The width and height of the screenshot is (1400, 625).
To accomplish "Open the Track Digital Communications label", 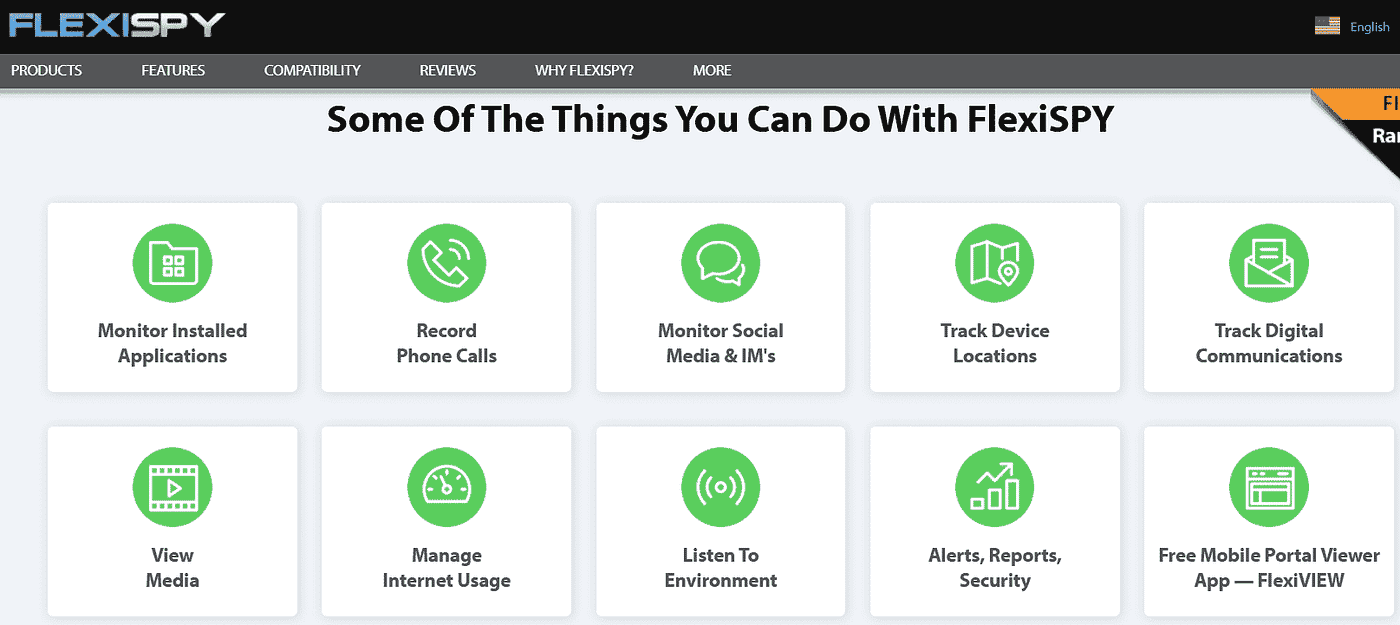I will 1269,343.
